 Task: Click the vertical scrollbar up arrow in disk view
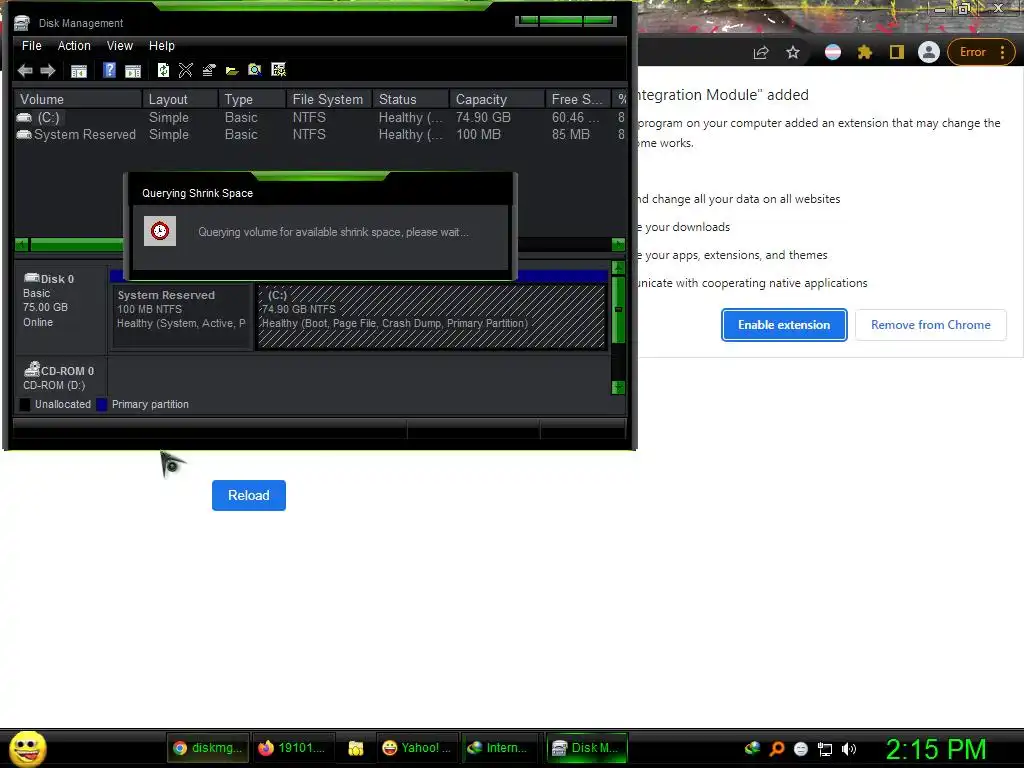pos(618,267)
